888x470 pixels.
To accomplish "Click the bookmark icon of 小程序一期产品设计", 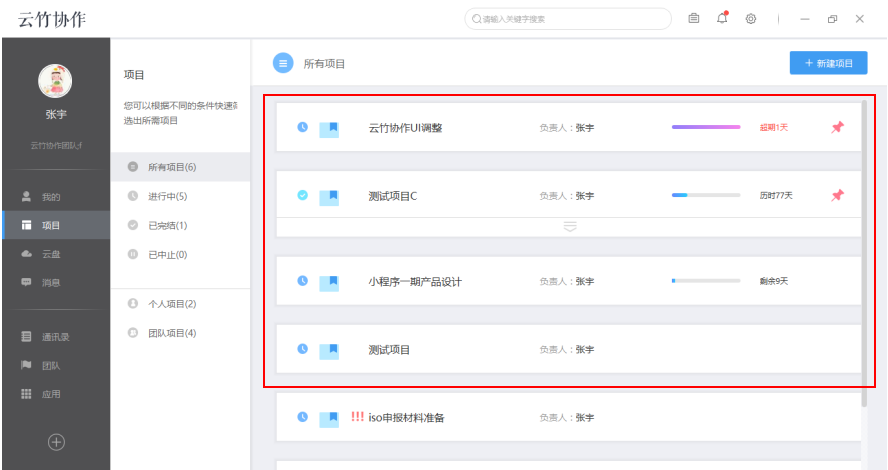I will [x=329, y=282].
